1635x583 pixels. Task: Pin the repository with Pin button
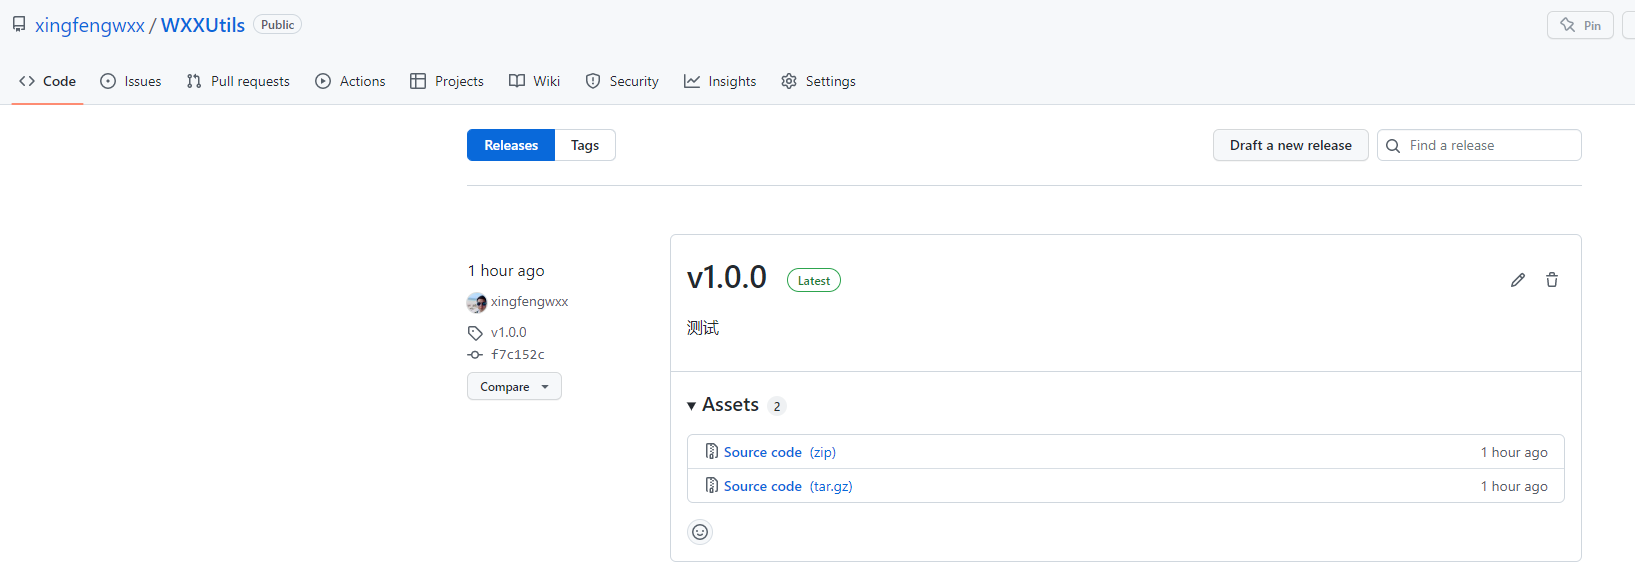pos(1580,25)
